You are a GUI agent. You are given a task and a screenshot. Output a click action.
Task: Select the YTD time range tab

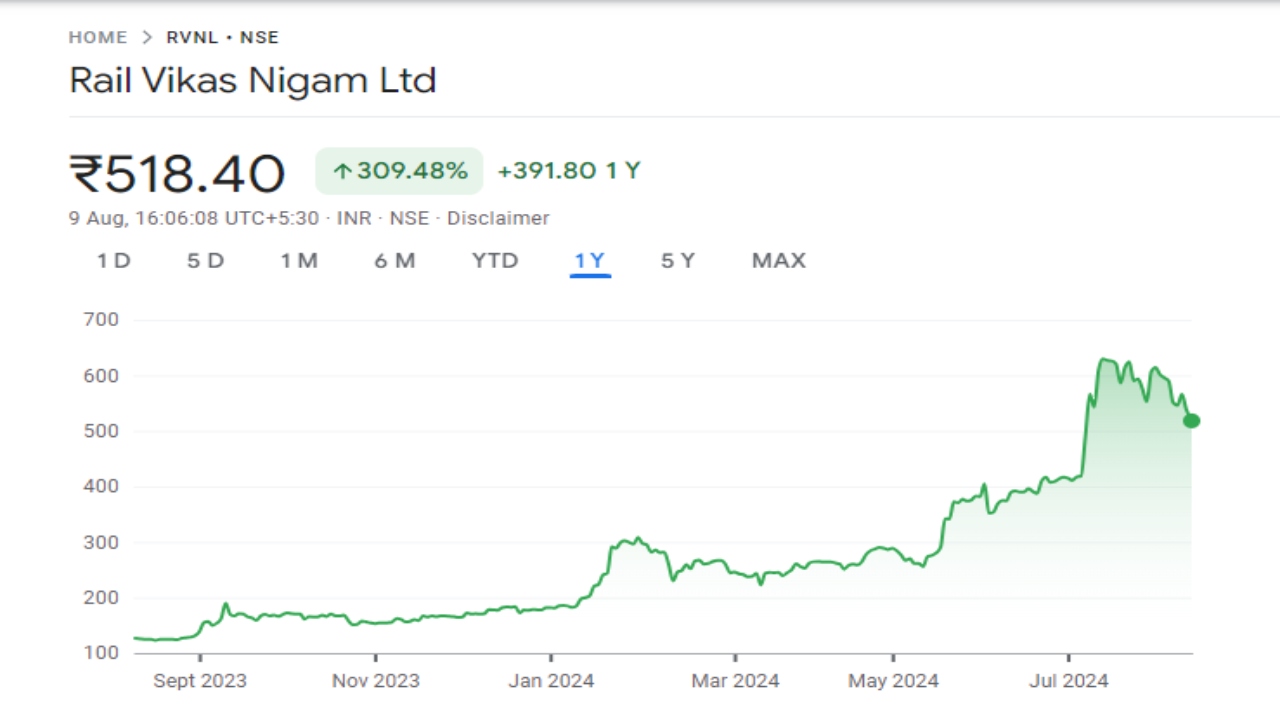[x=495, y=261]
